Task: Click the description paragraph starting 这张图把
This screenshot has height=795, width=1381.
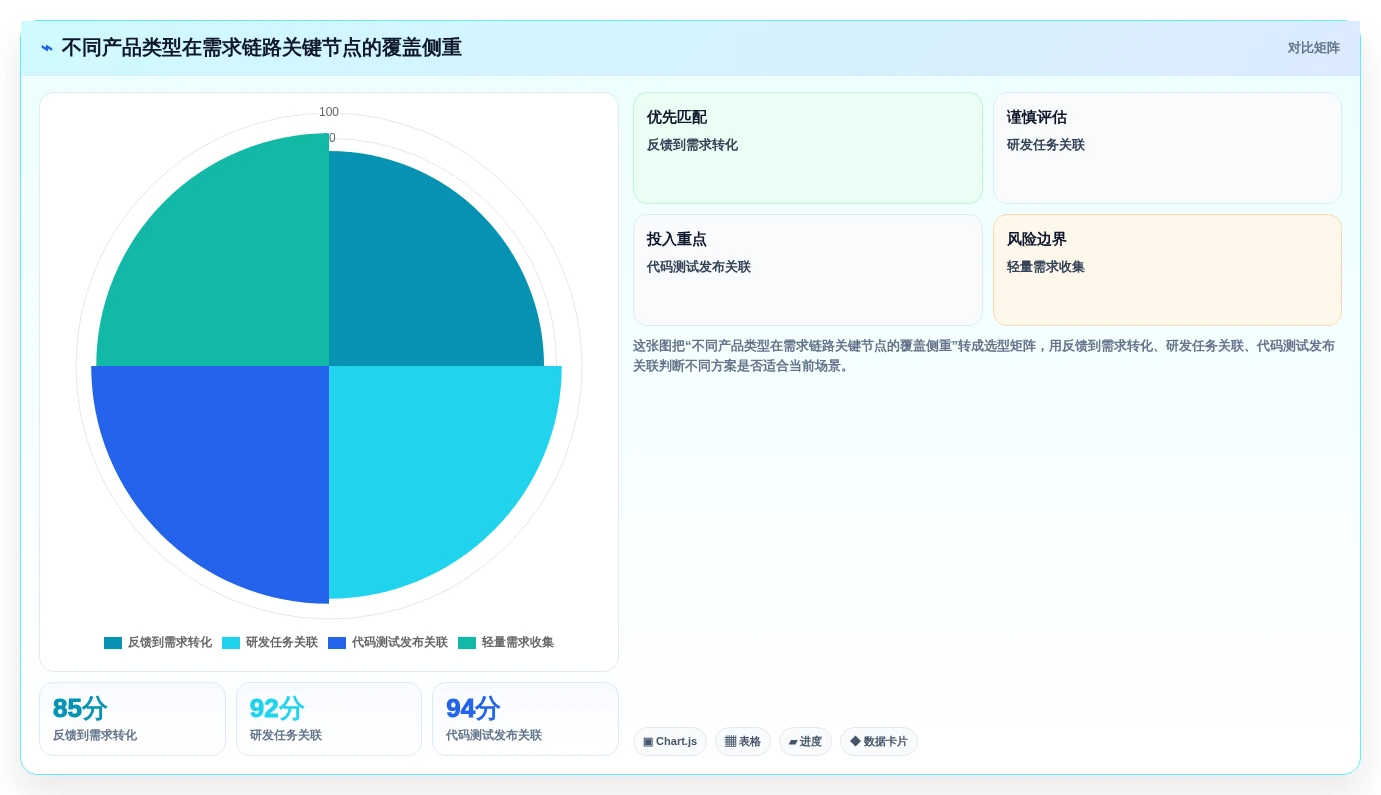Action: [984, 356]
